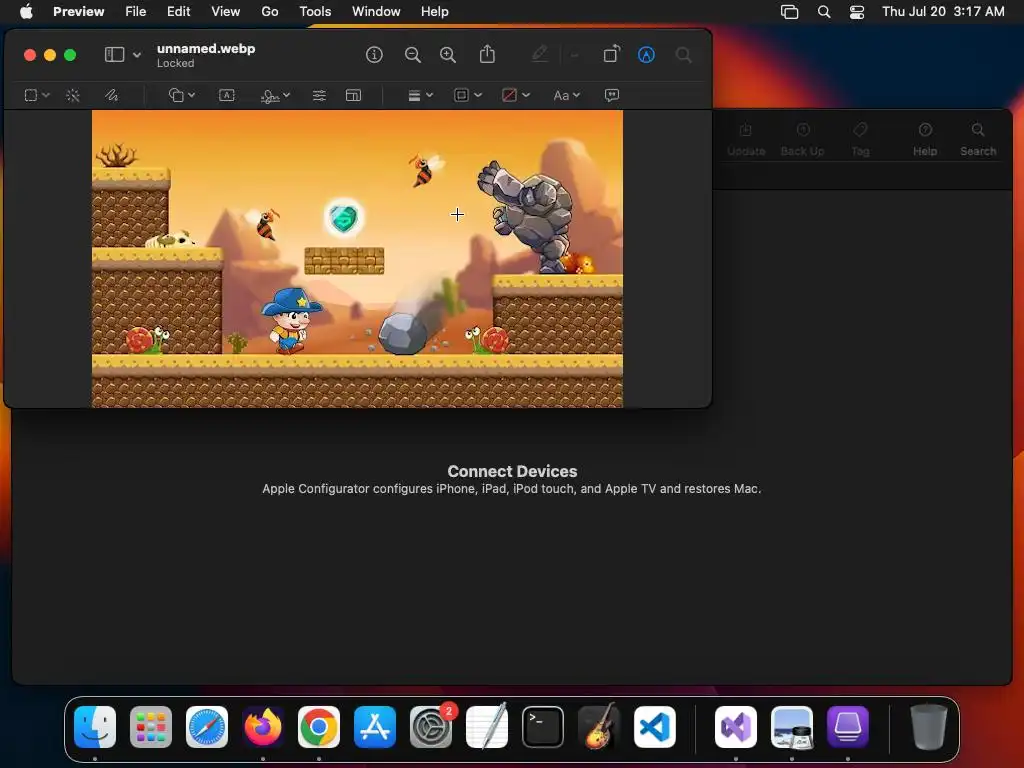
Task: Launch GarageBand from the Dock
Action: 599,727
